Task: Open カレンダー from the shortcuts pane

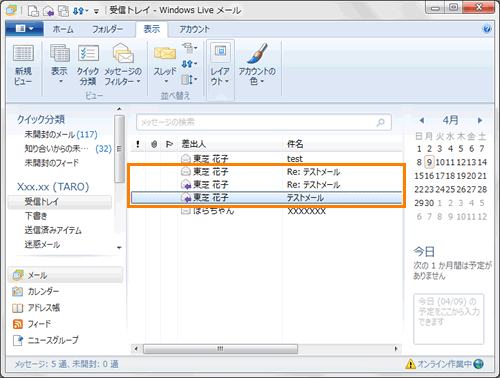Action: (x=36, y=292)
